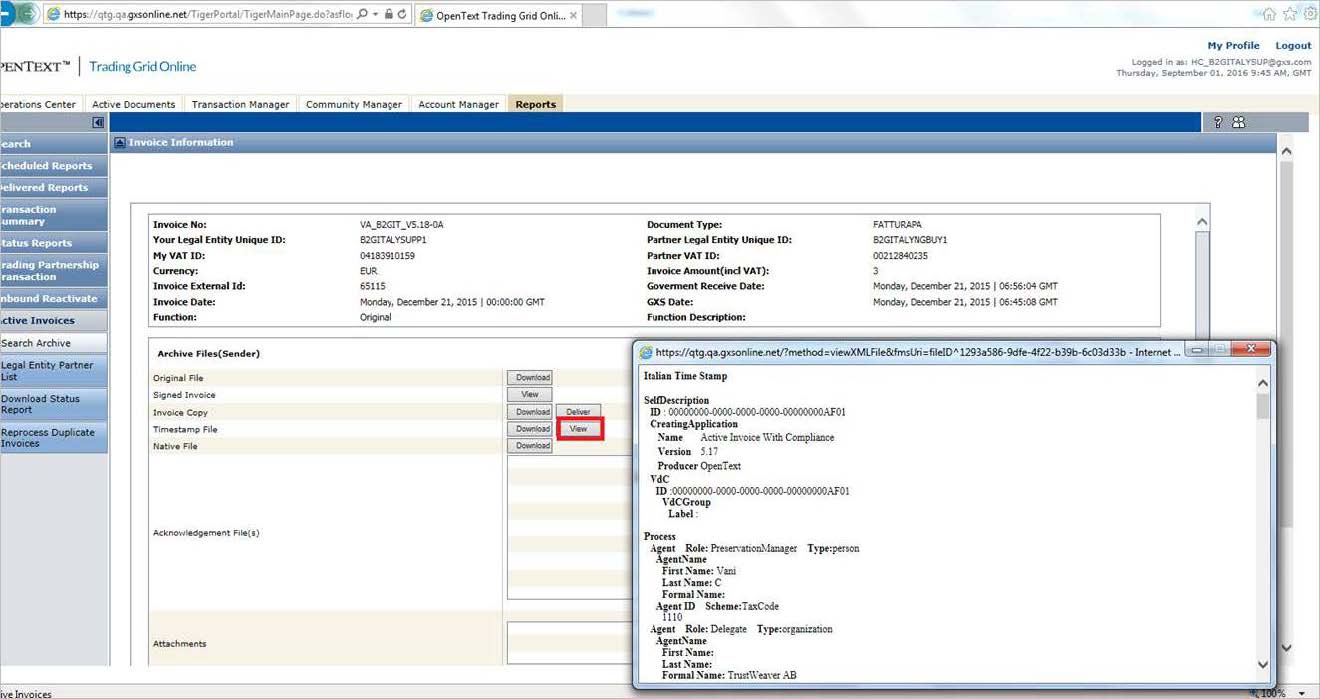Open the Search Archive sidebar item

53,343
